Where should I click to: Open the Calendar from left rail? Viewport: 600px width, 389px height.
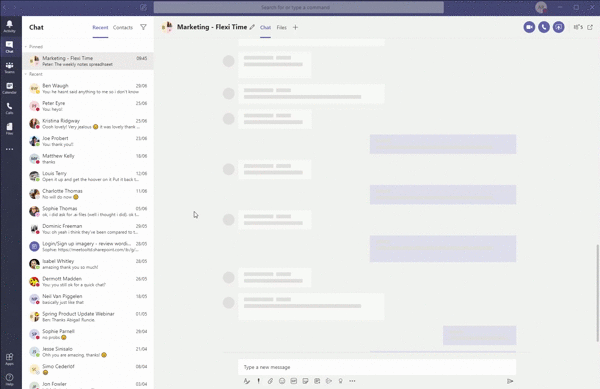[10, 88]
